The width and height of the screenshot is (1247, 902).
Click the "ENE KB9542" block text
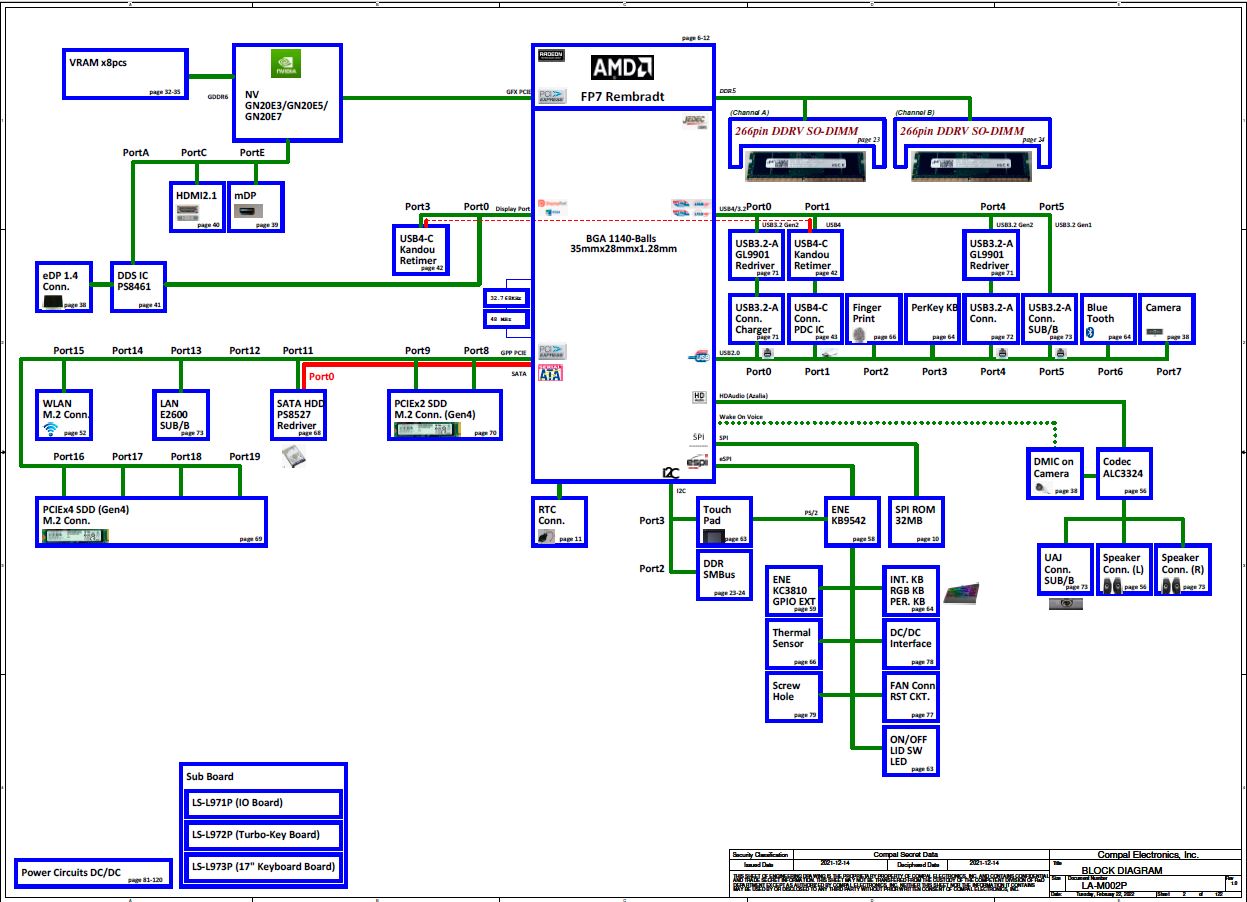click(x=850, y=514)
